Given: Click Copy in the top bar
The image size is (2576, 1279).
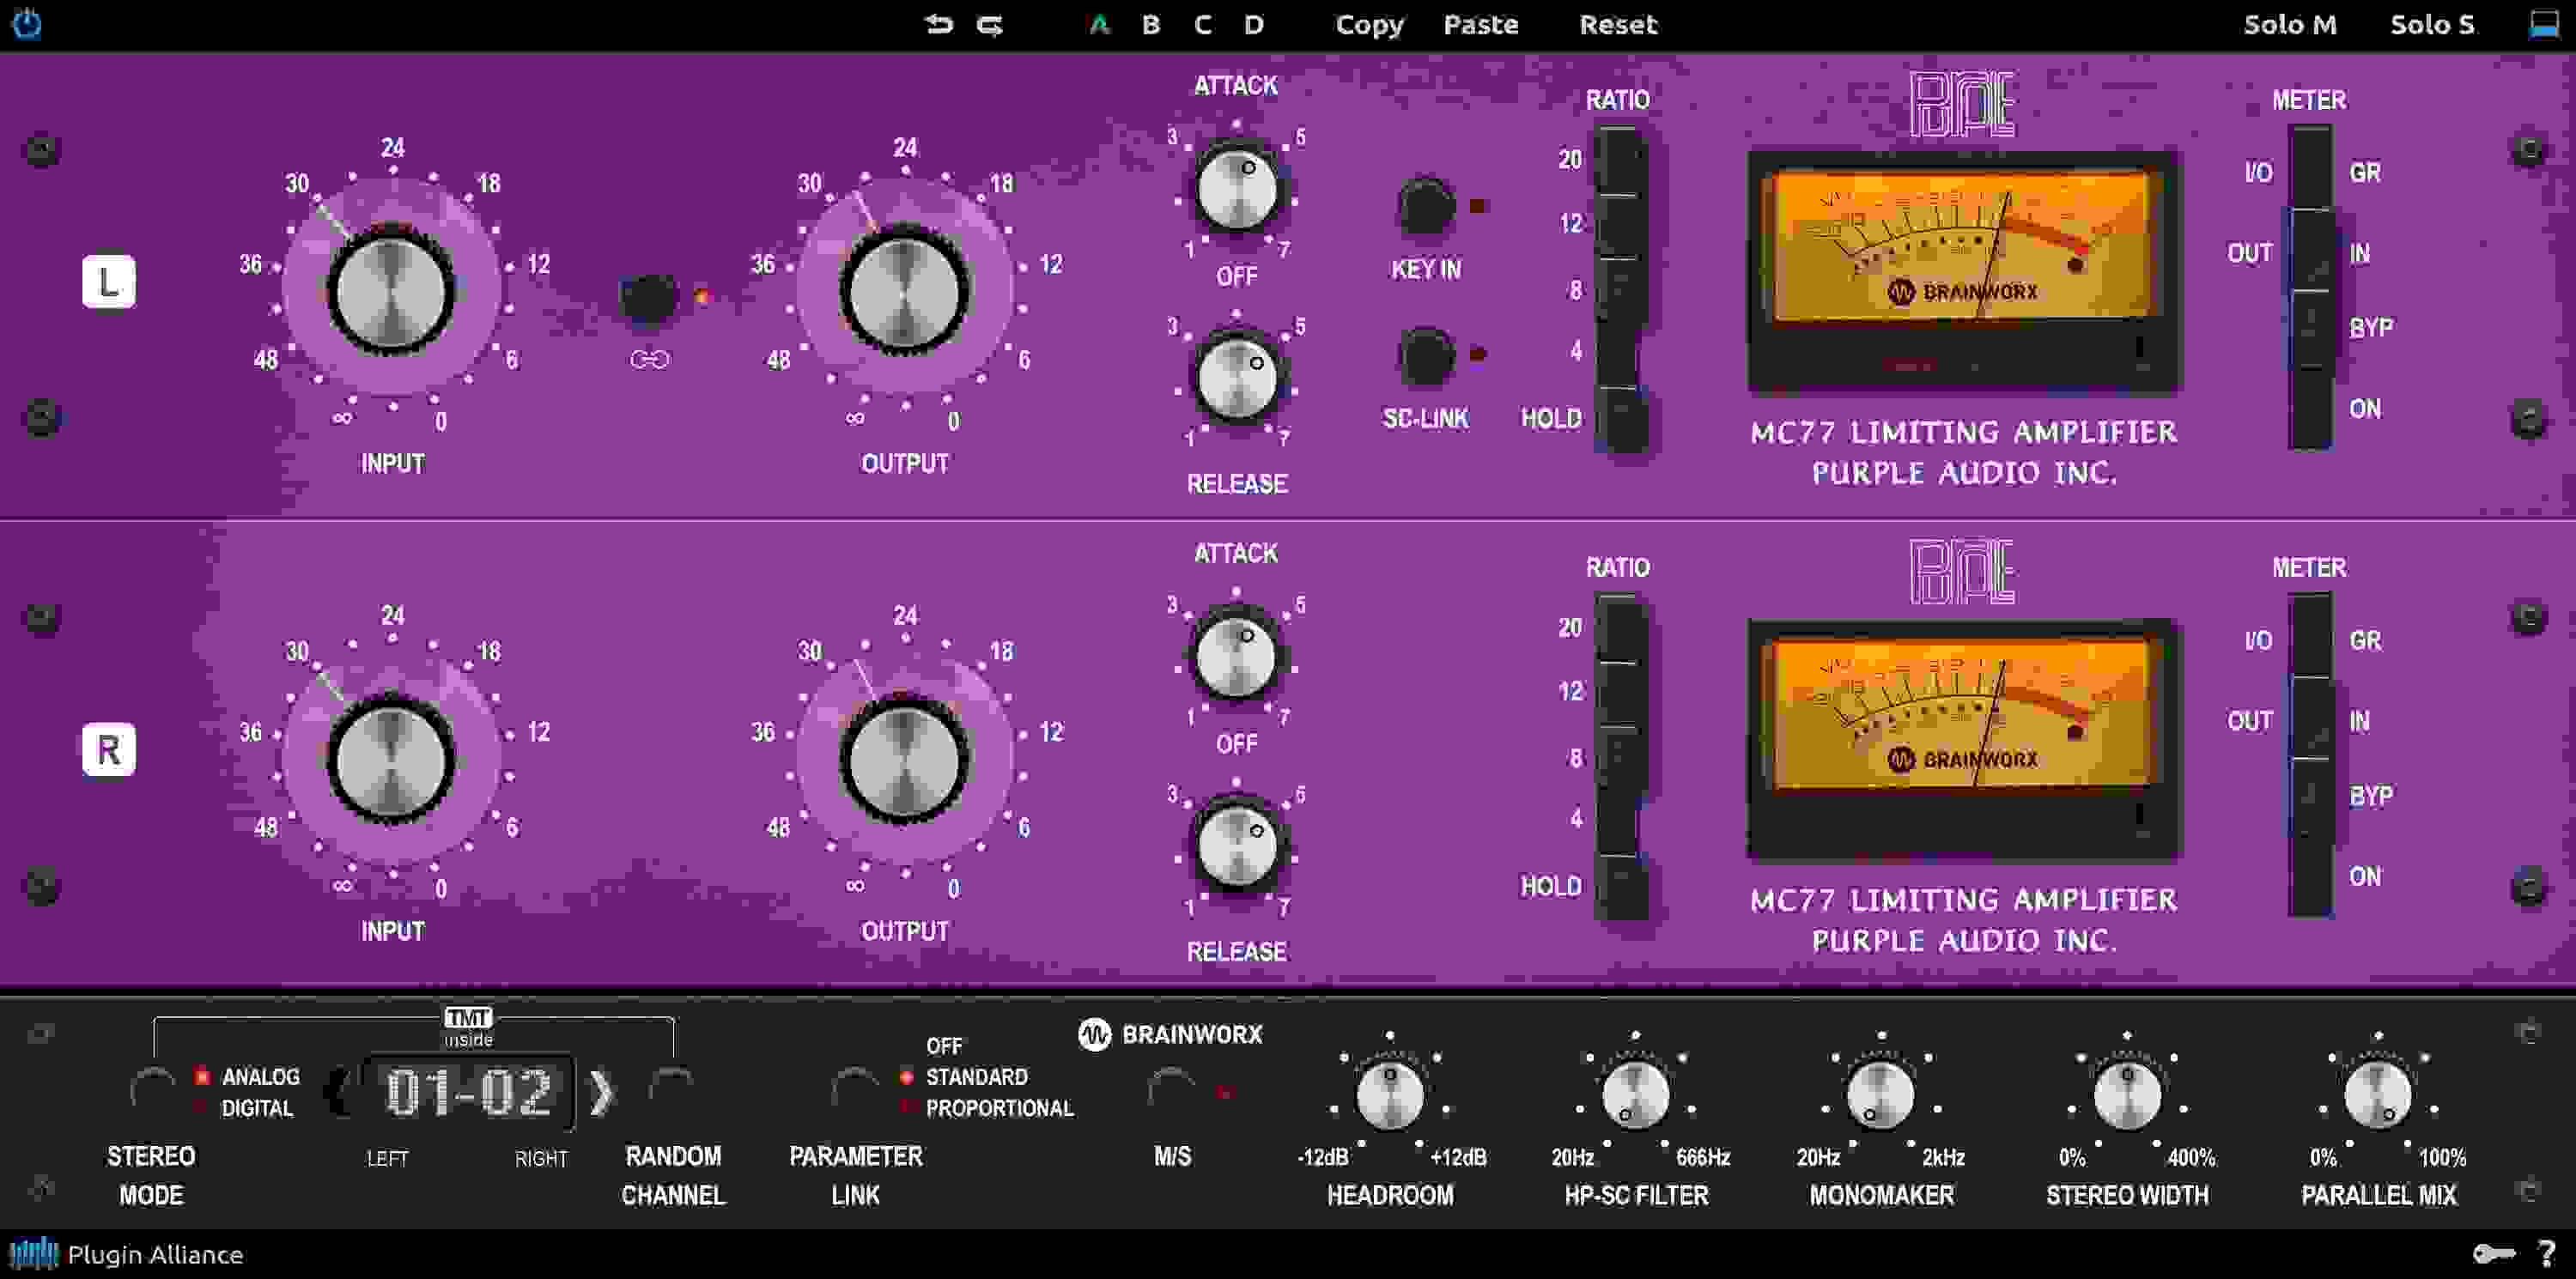Looking at the screenshot, I should coord(1369,25).
